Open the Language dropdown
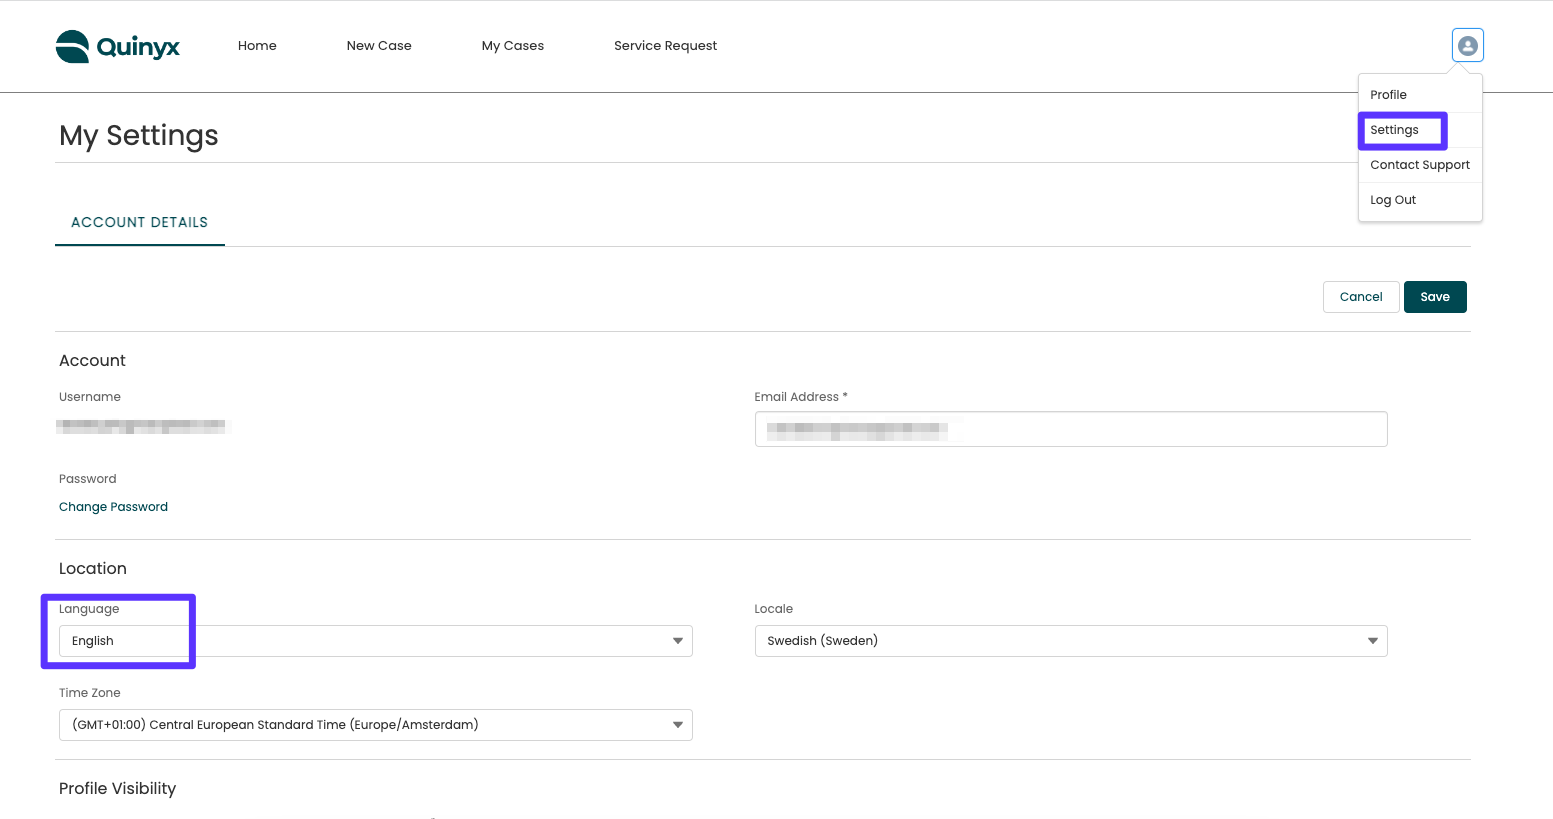Viewport: 1553px width, 819px height. (x=375, y=641)
